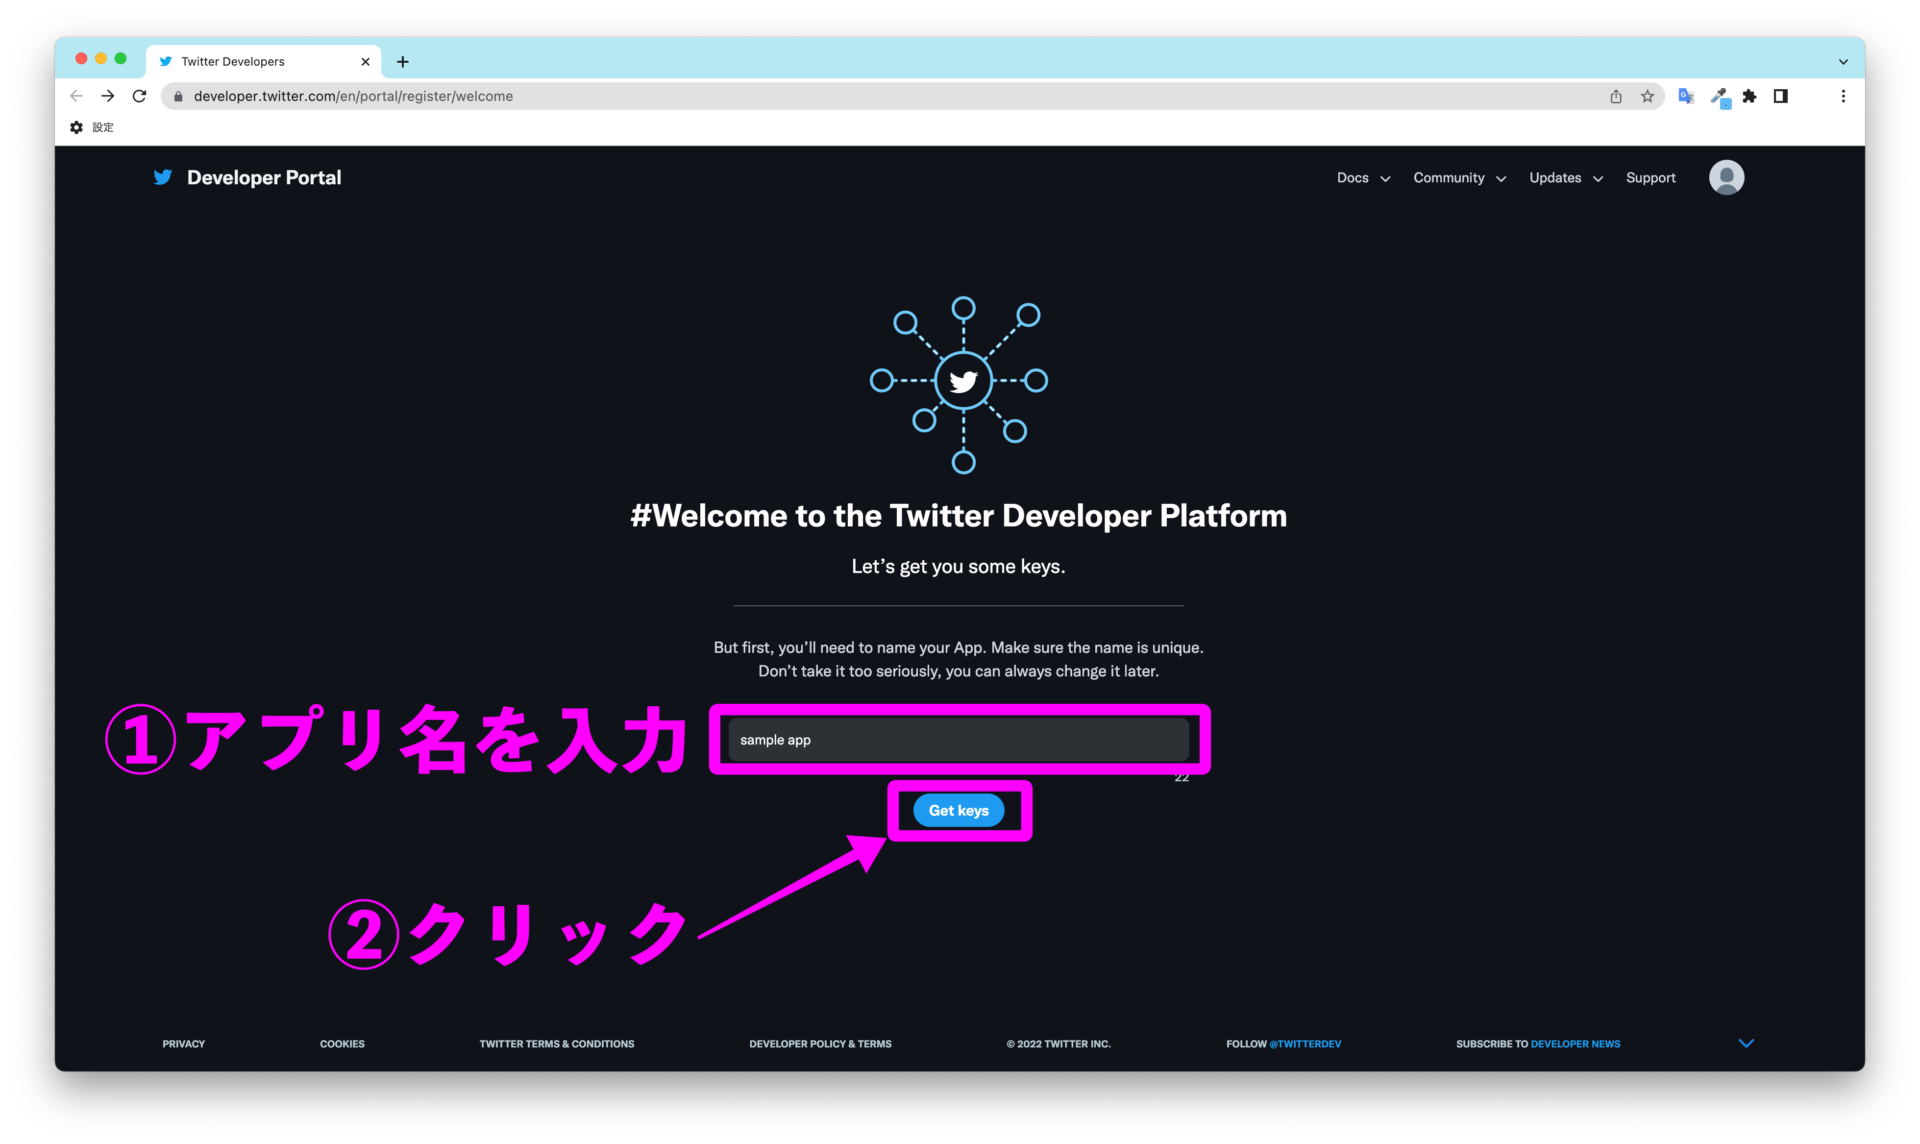Viewport: 1920px width, 1144px height.
Task: Click the sidebar panel icon in toolbar
Action: (x=1781, y=96)
